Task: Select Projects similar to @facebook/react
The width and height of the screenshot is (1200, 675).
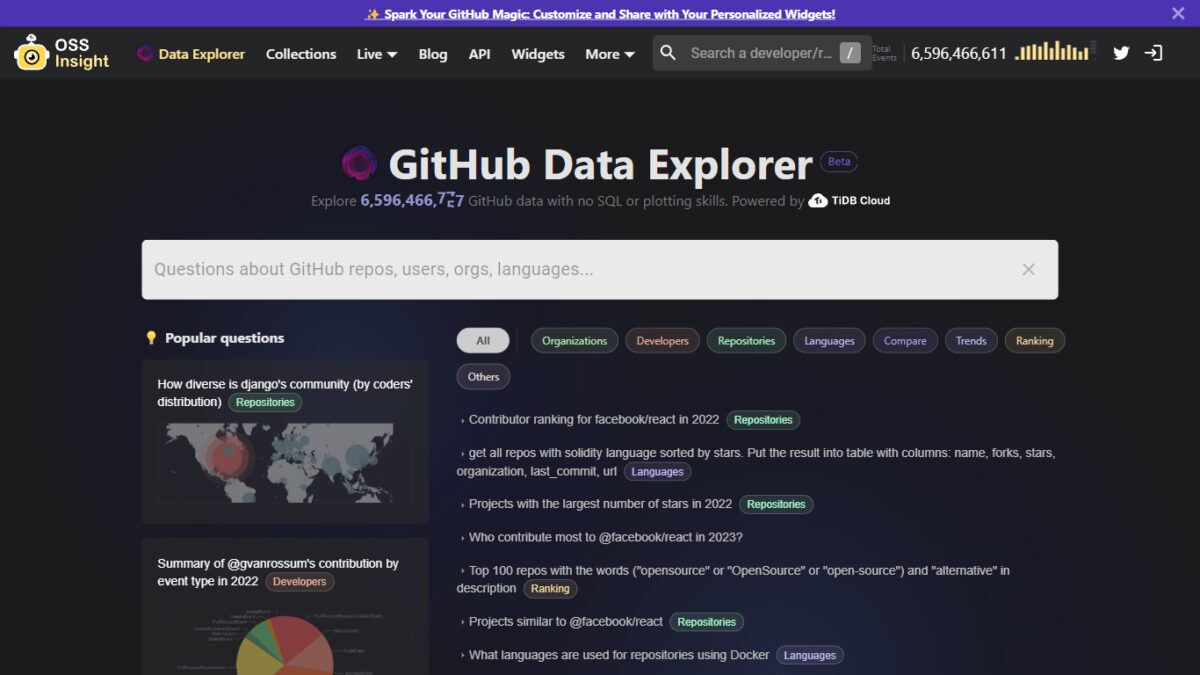Action: [x=566, y=622]
